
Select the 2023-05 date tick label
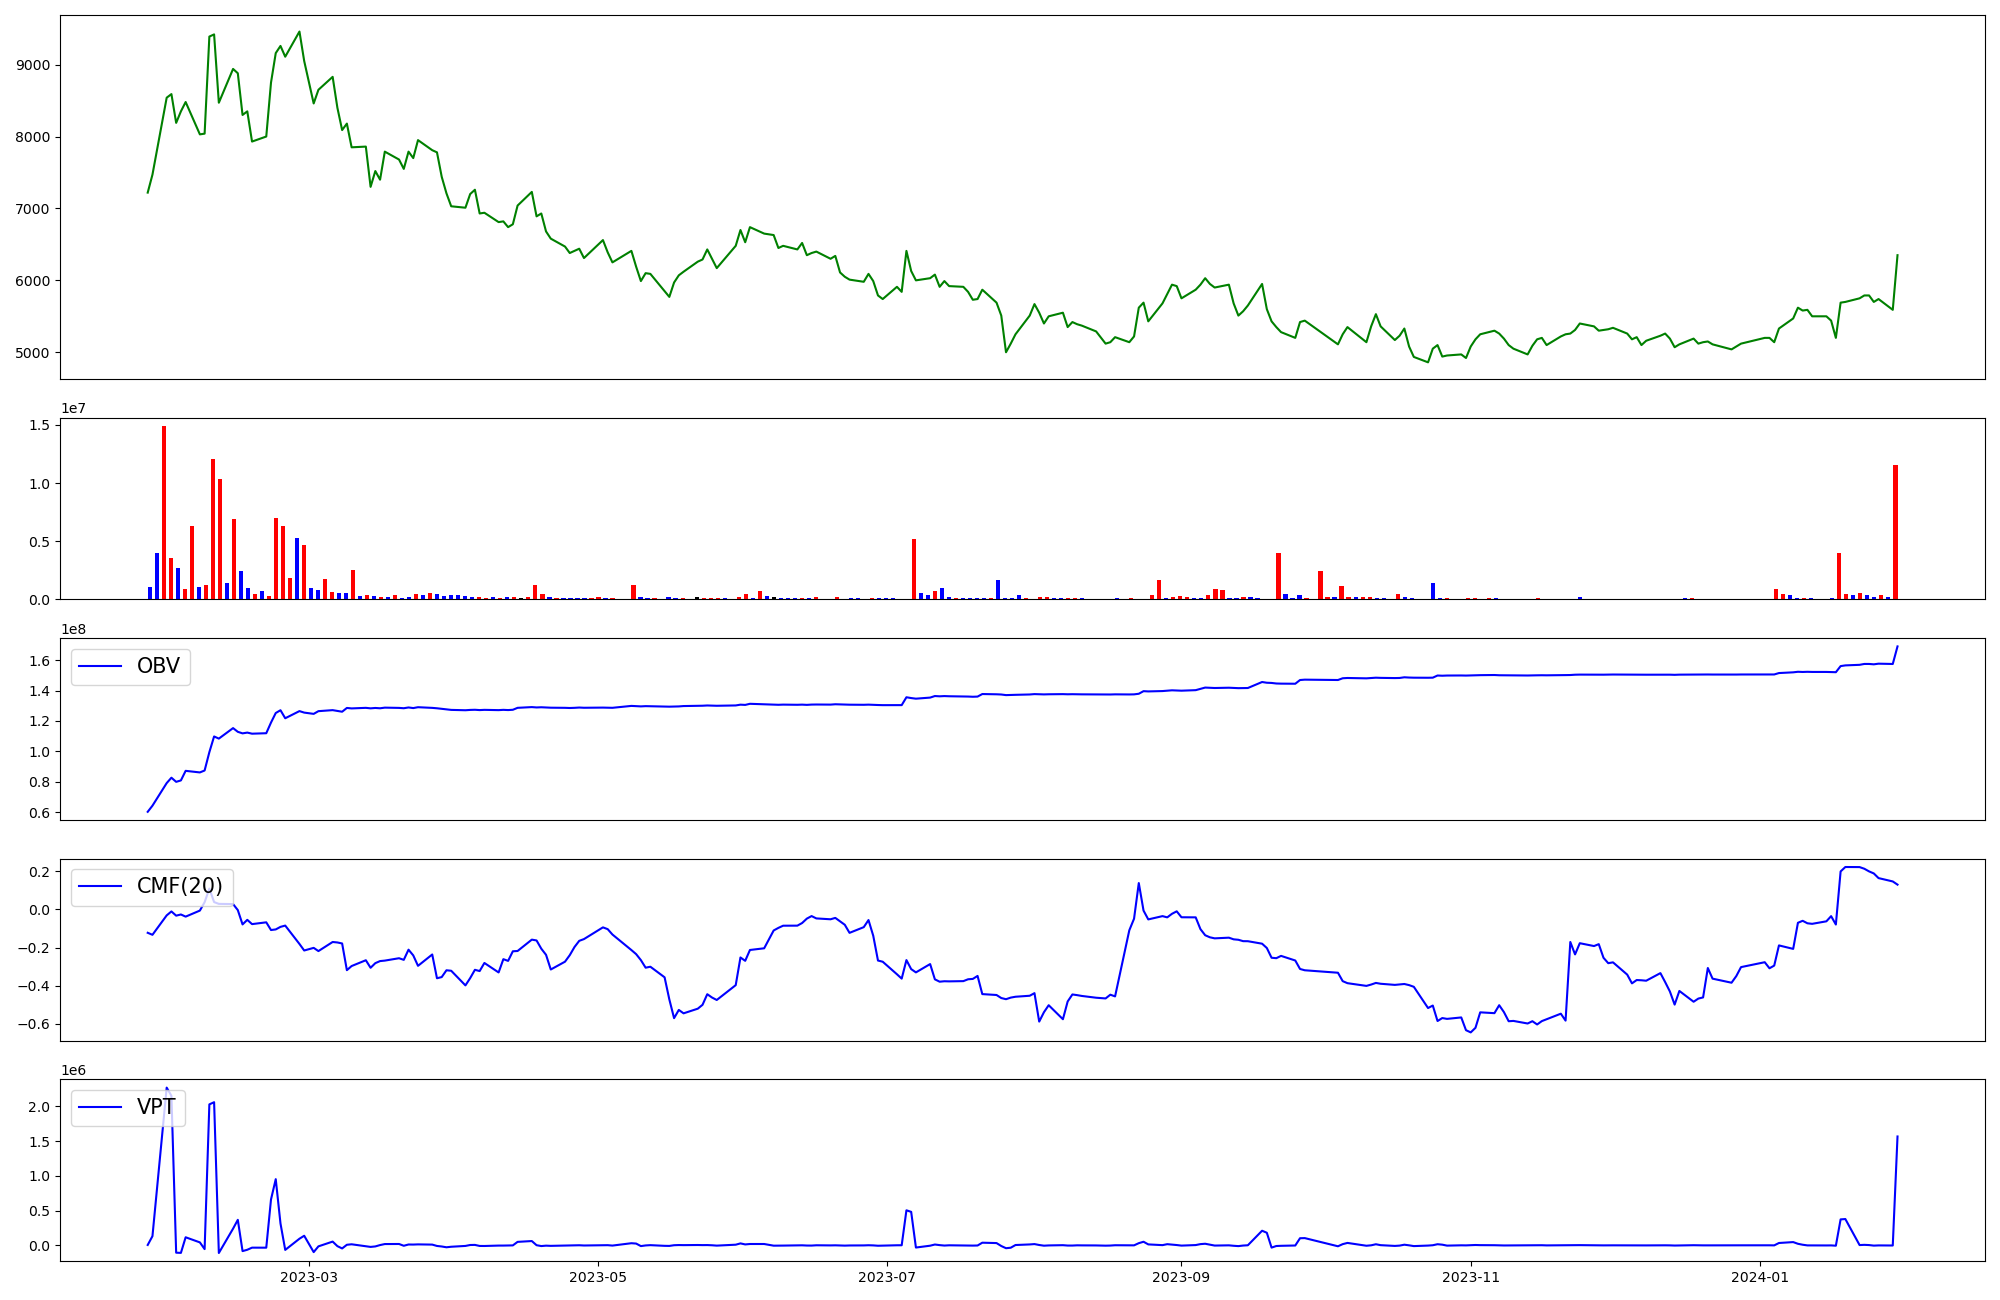click(598, 1277)
